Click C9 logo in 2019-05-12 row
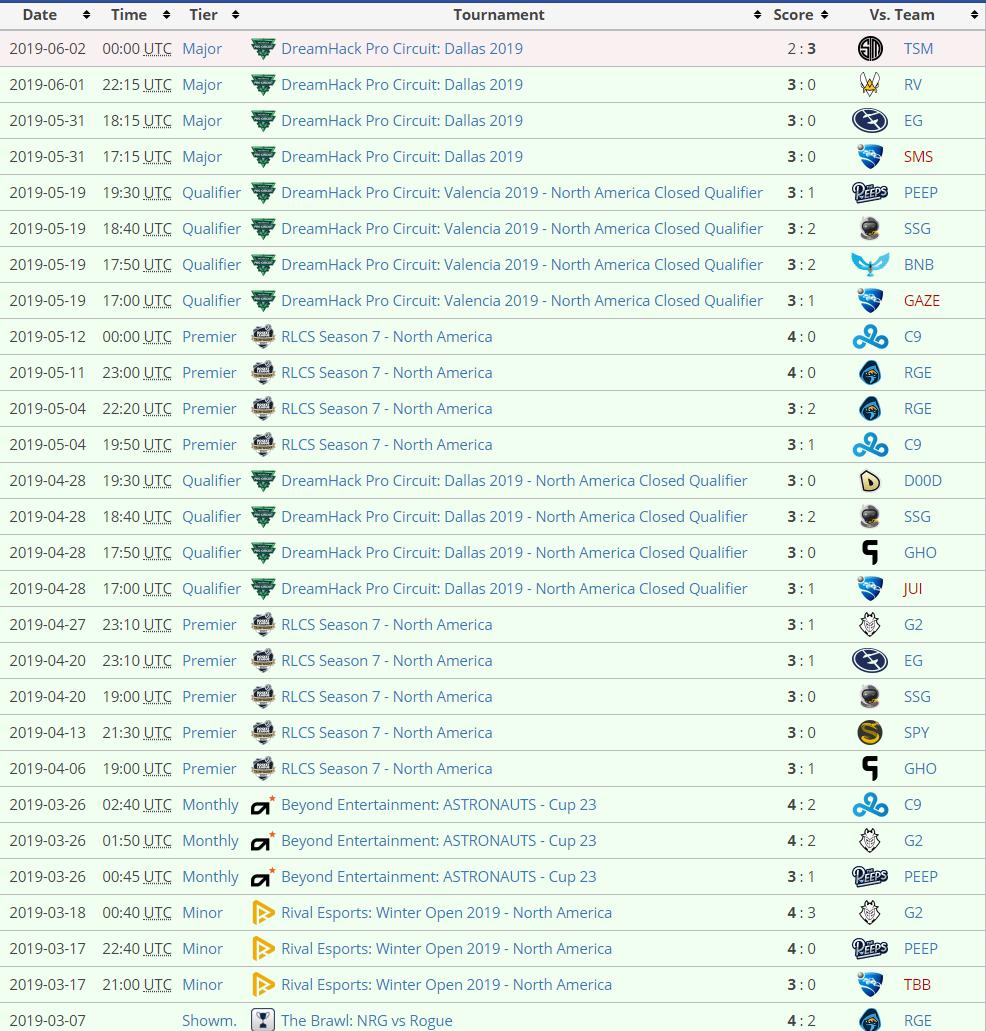The image size is (986, 1031). pos(870,337)
